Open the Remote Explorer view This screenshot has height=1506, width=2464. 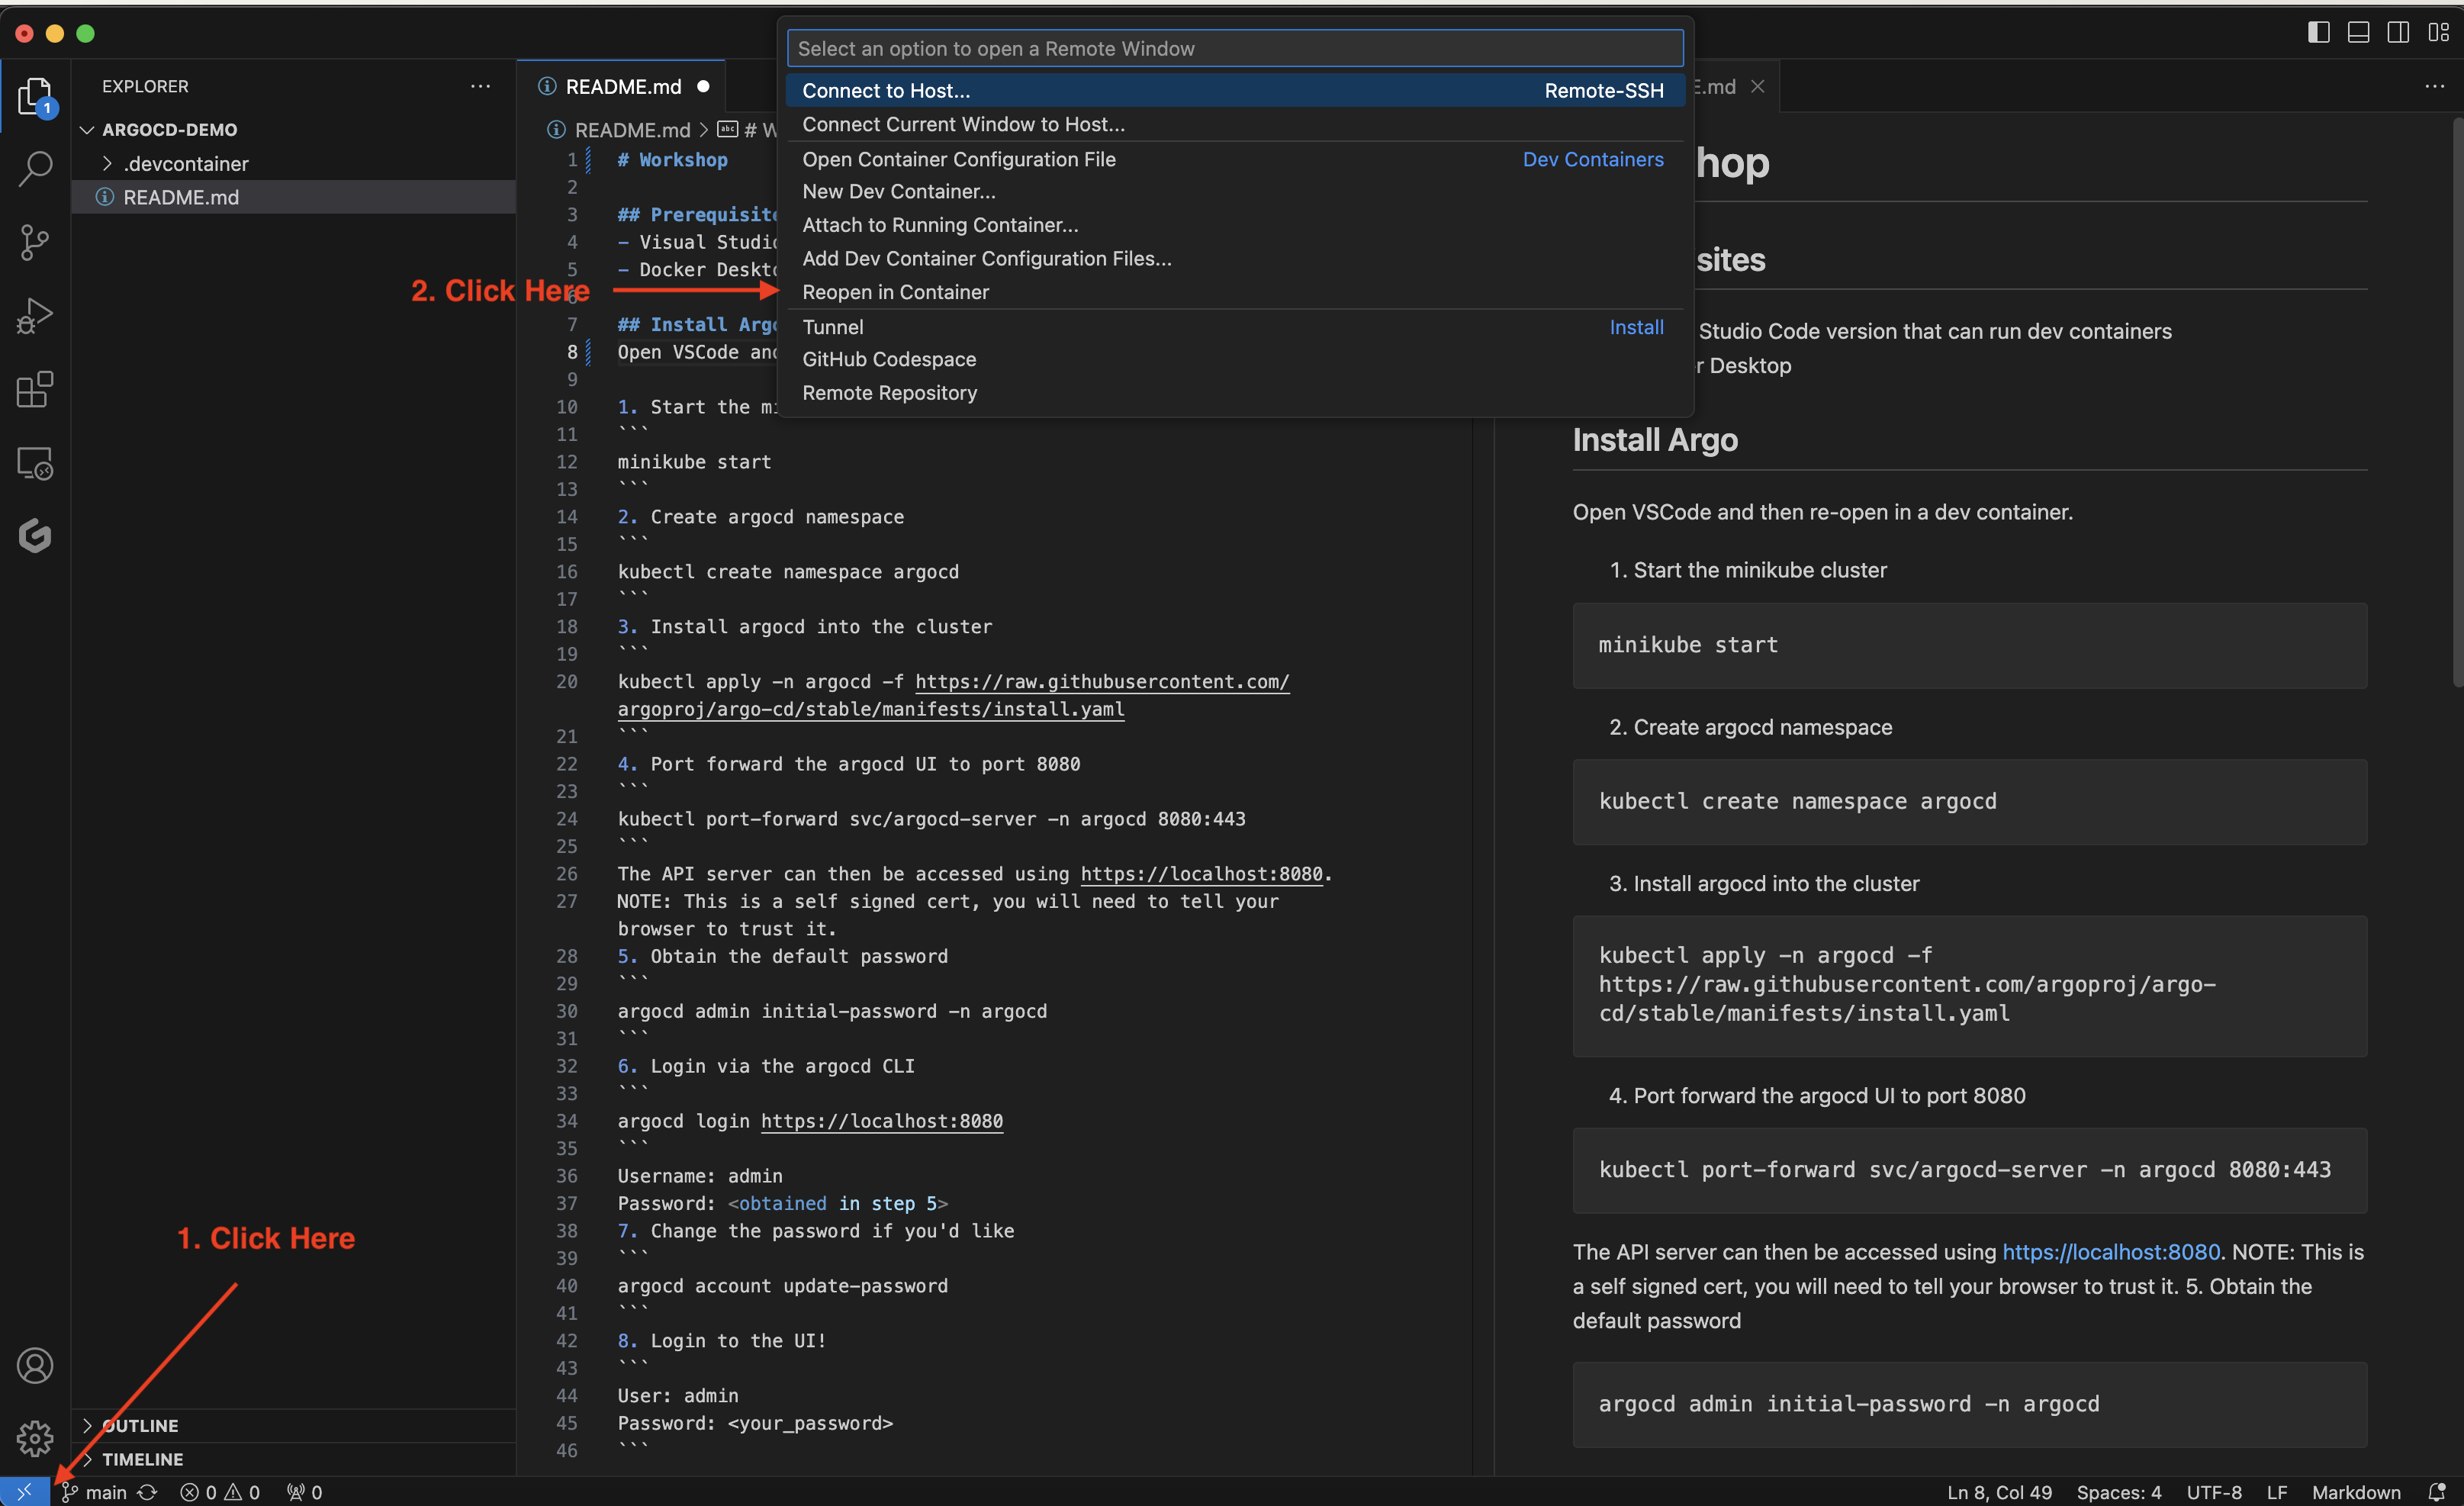[35, 463]
